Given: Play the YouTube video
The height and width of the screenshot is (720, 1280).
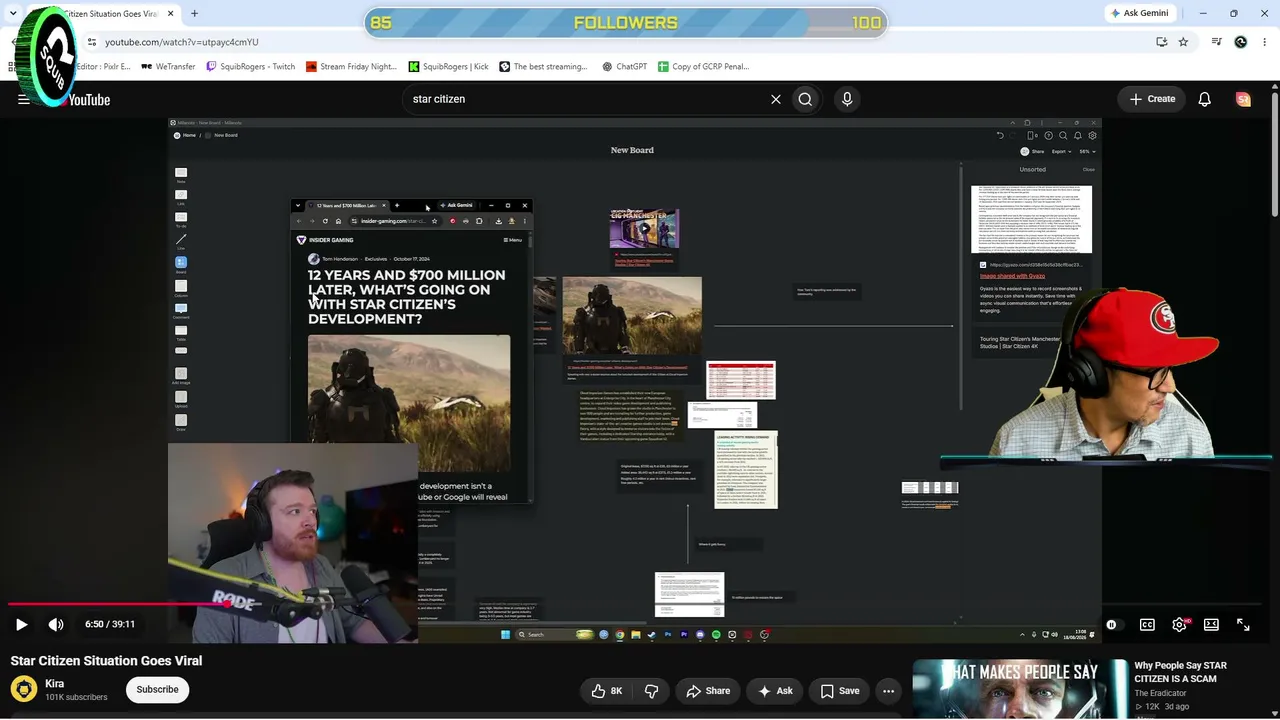Looking at the screenshot, I should [x=21, y=624].
